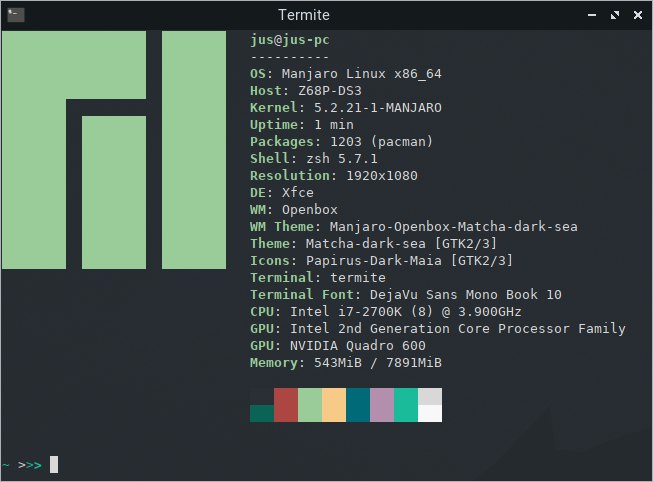
Task: Click 'GPU: NVIDIA Quadro 600' line
Action: (338, 346)
